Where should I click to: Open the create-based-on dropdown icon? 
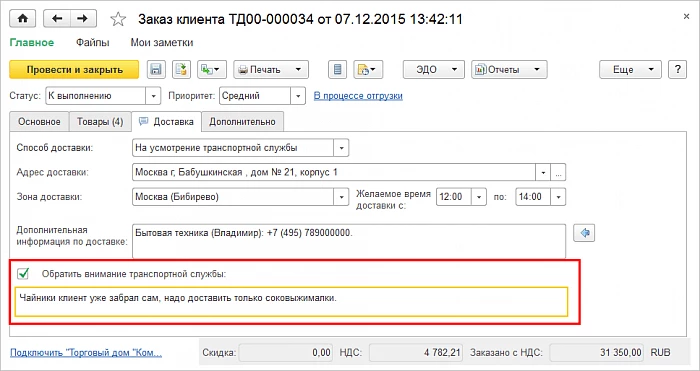(212, 70)
